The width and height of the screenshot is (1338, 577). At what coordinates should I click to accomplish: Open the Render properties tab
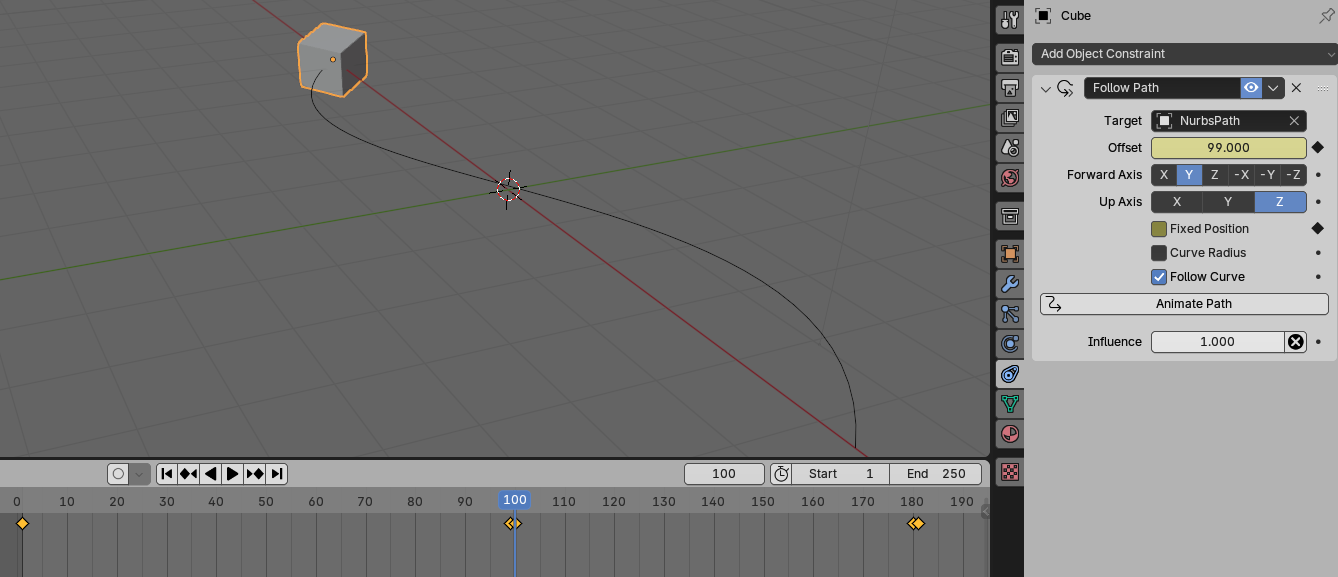tap(1010, 60)
